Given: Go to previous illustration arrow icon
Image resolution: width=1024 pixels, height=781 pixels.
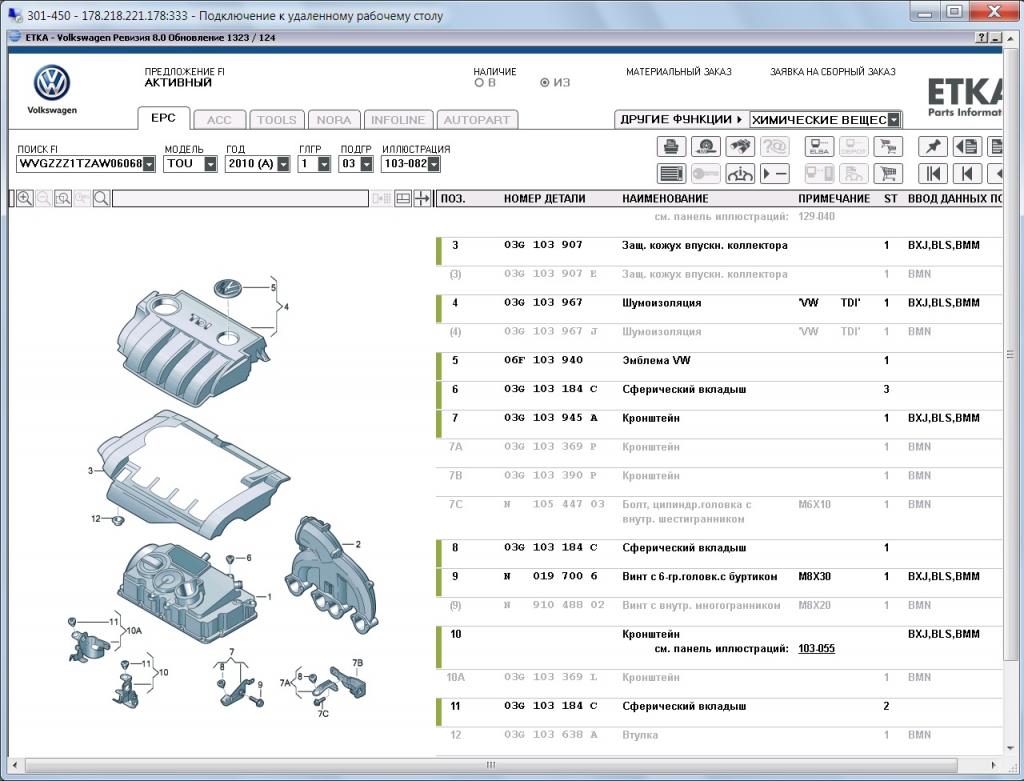Looking at the screenshot, I should pos(967,174).
